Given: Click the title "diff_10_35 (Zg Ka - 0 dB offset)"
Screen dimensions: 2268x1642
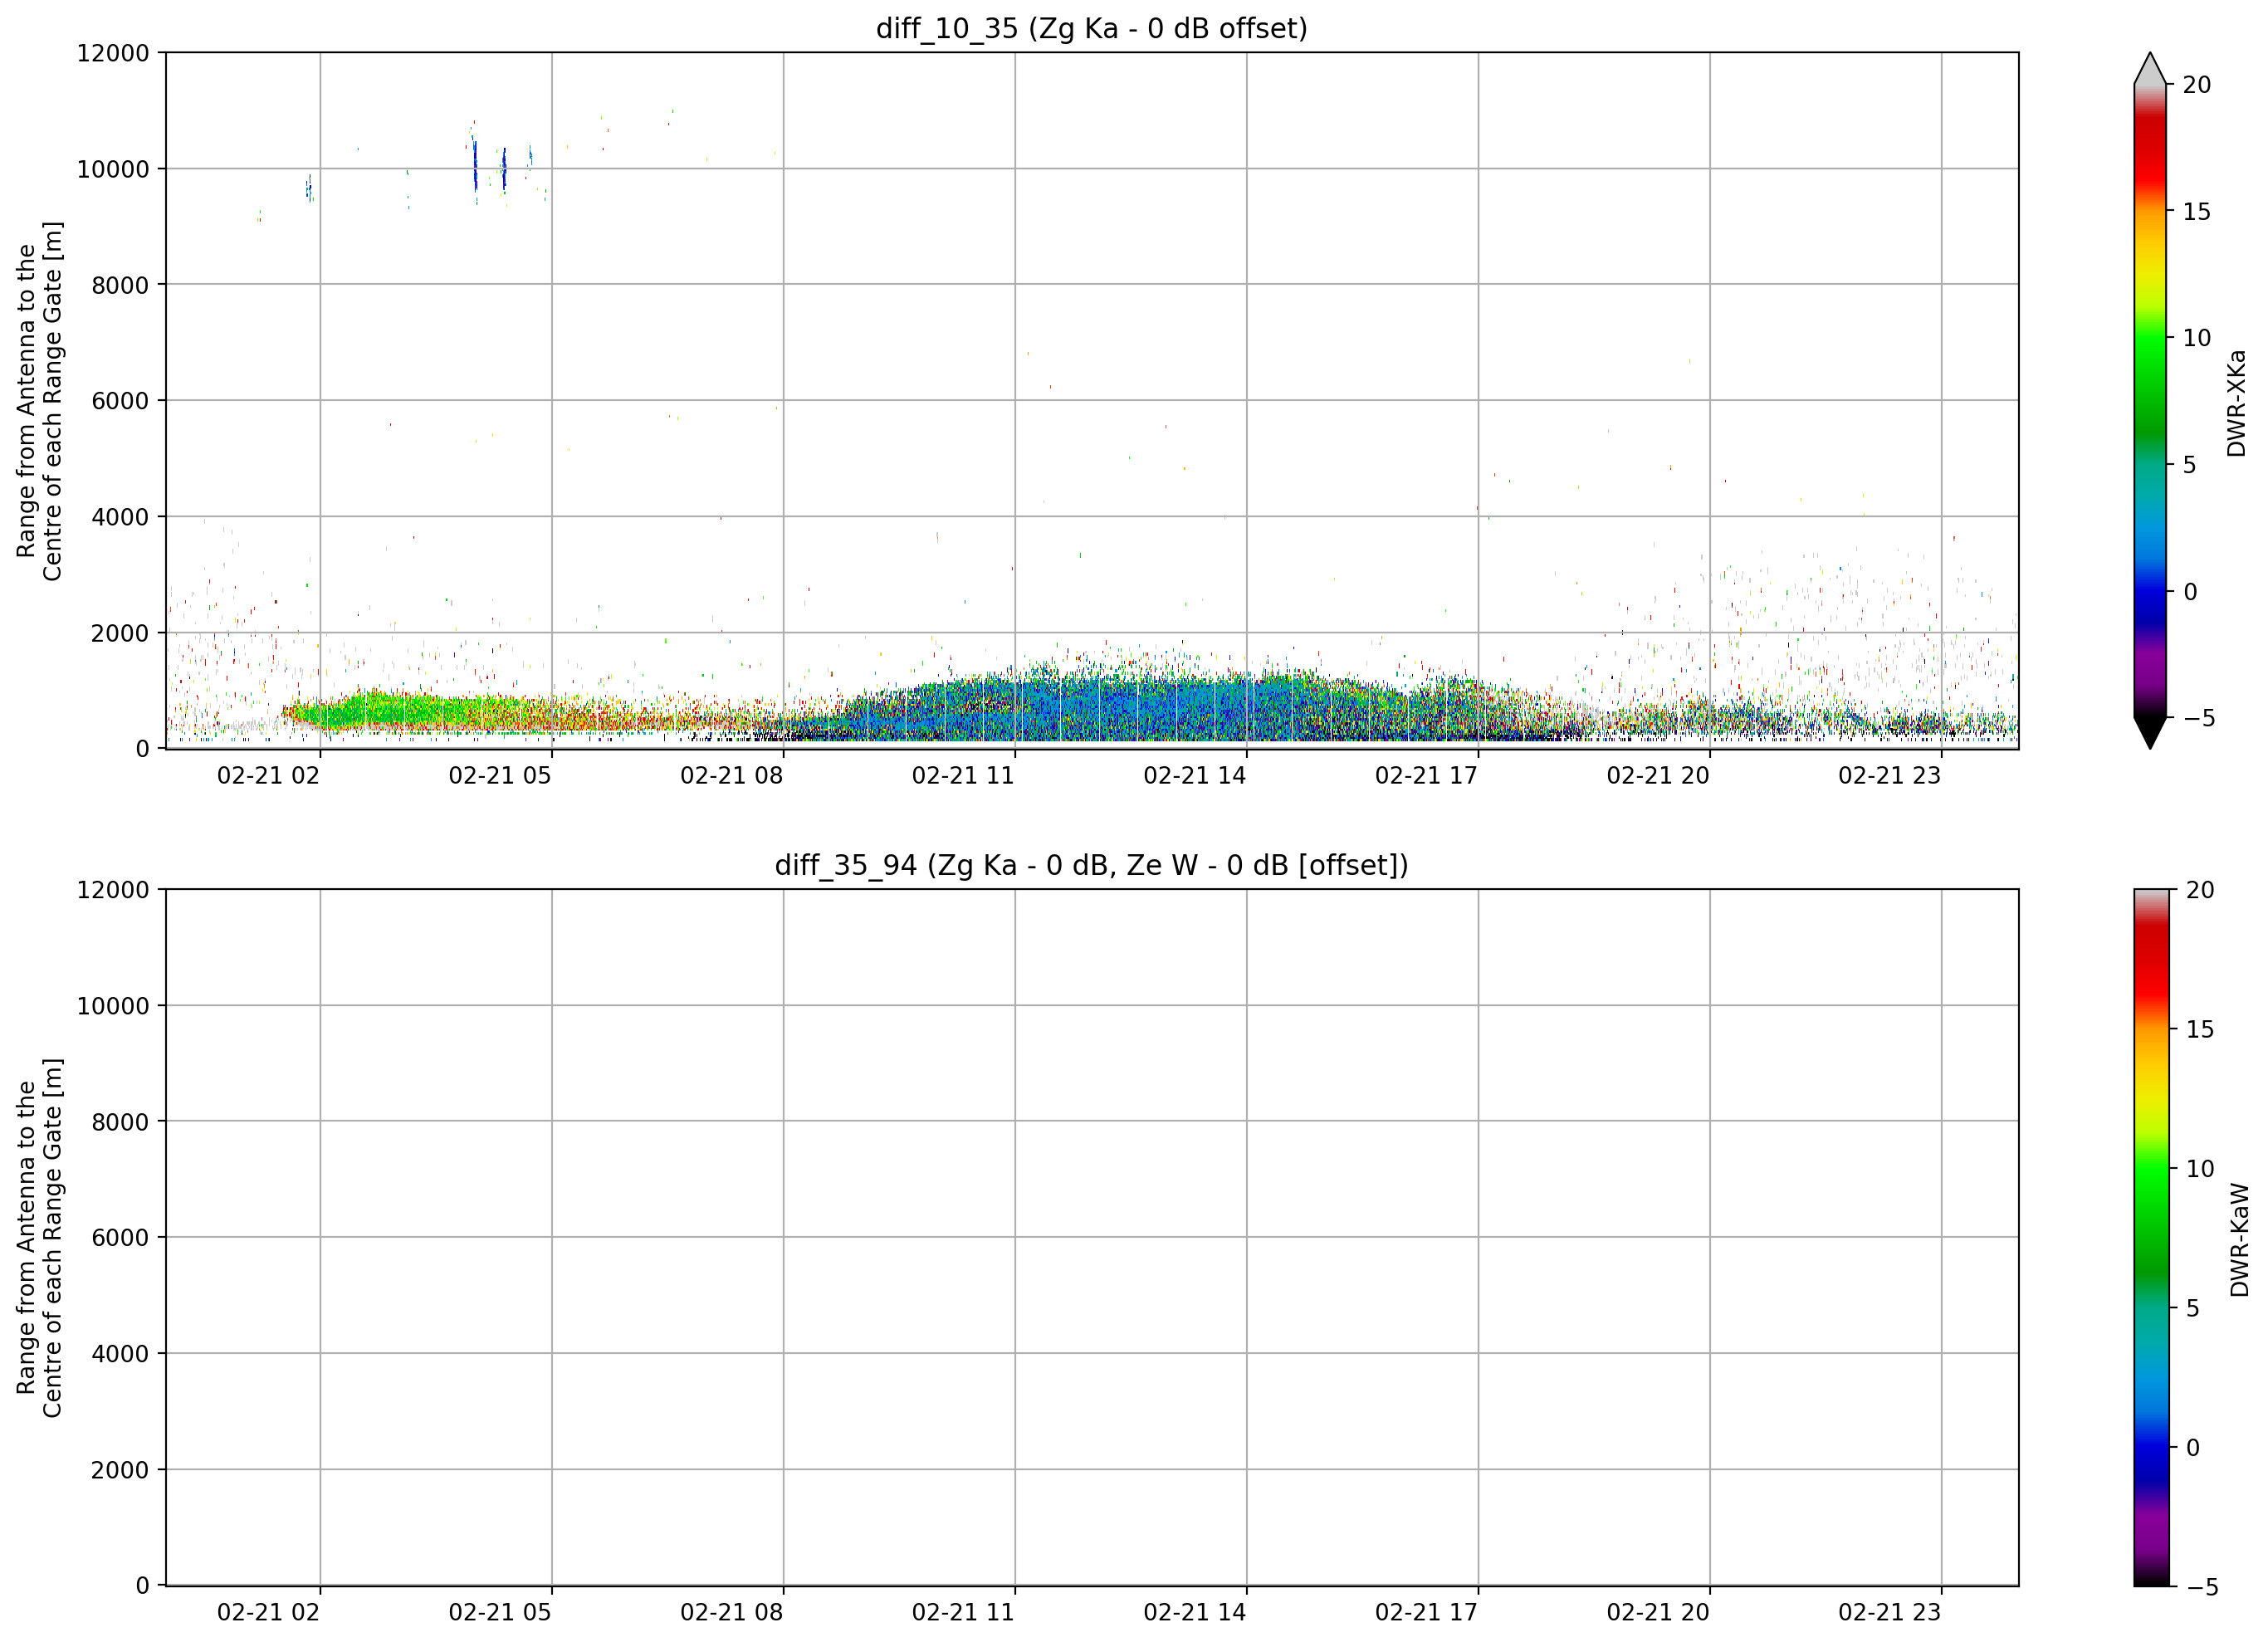Looking at the screenshot, I should click(1092, 28).
